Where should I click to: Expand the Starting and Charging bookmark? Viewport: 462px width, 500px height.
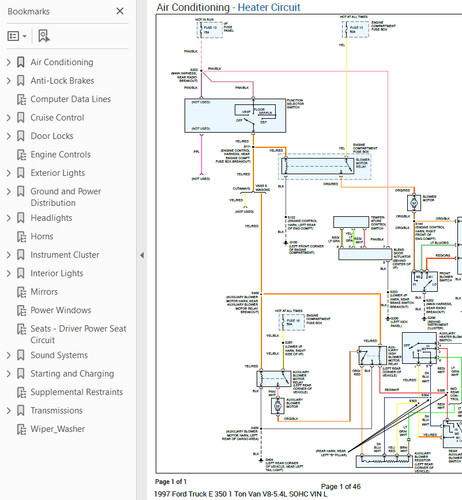coord(9,374)
